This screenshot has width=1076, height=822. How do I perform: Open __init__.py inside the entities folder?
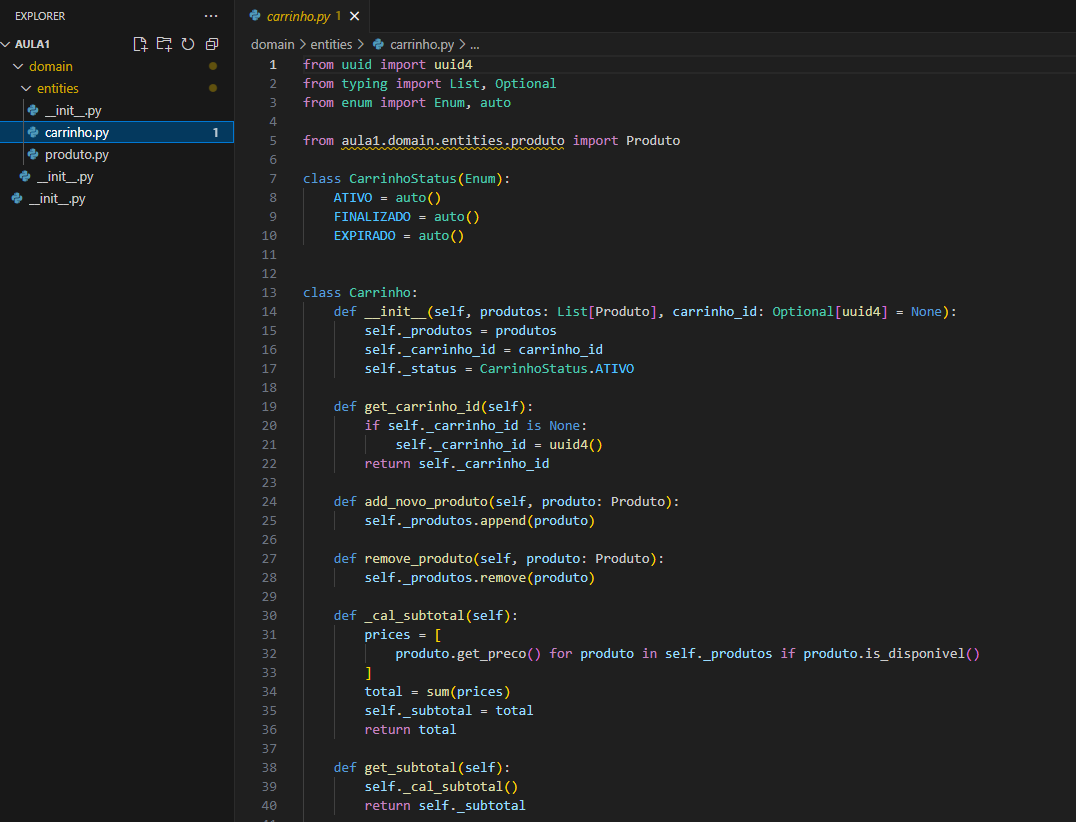[x=73, y=110]
